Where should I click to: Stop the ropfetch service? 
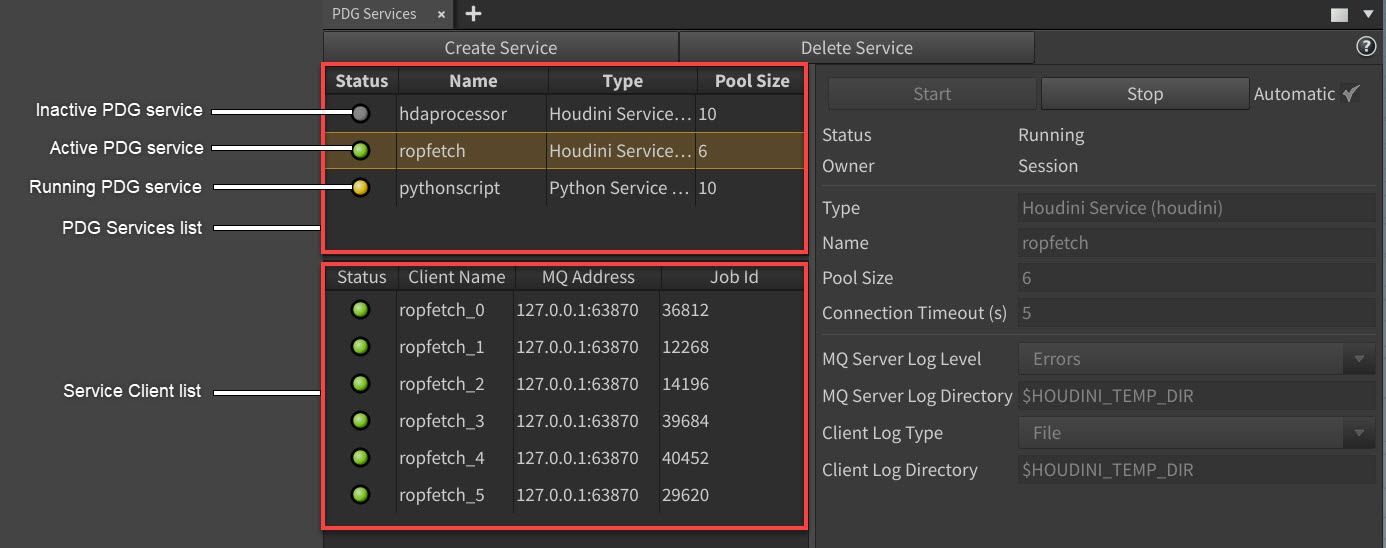tap(1145, 94)
